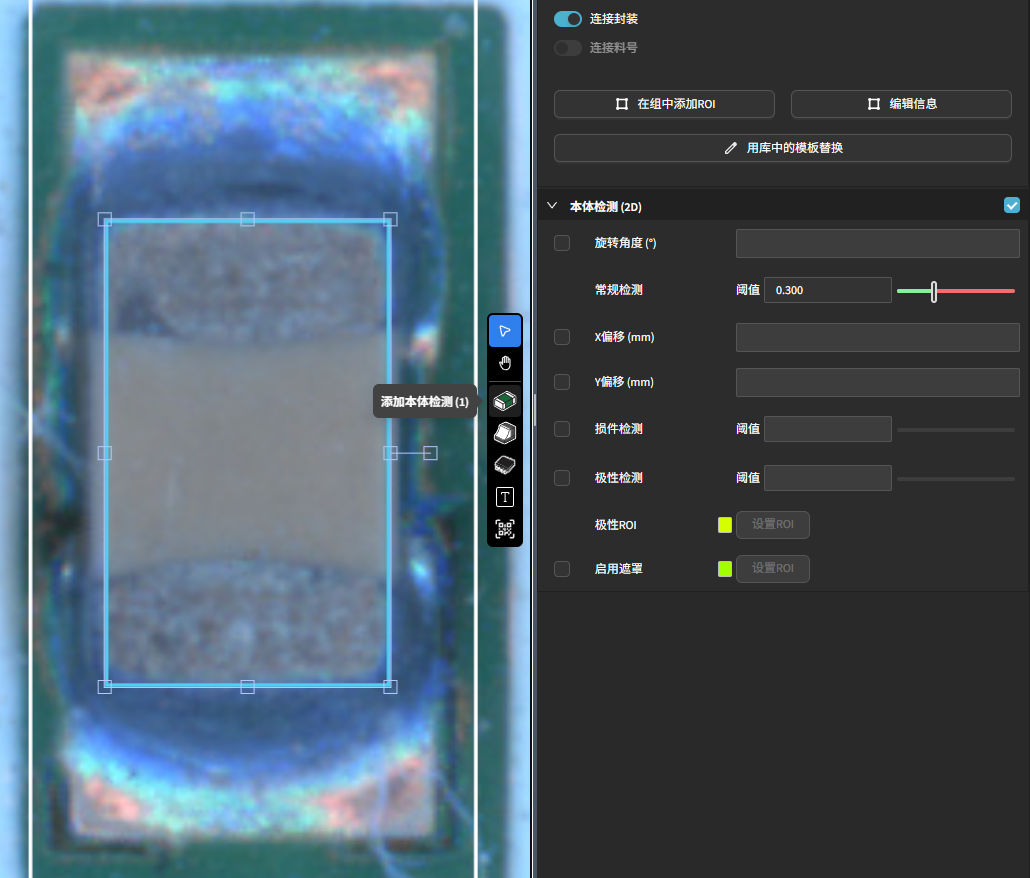Click the 常规检测 threshold value field
The image size is (1030, 878).
point(827,290)
